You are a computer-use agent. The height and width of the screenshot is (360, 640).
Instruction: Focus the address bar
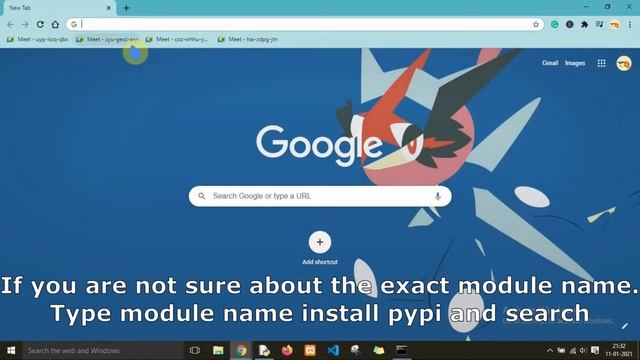pos(306,24)
